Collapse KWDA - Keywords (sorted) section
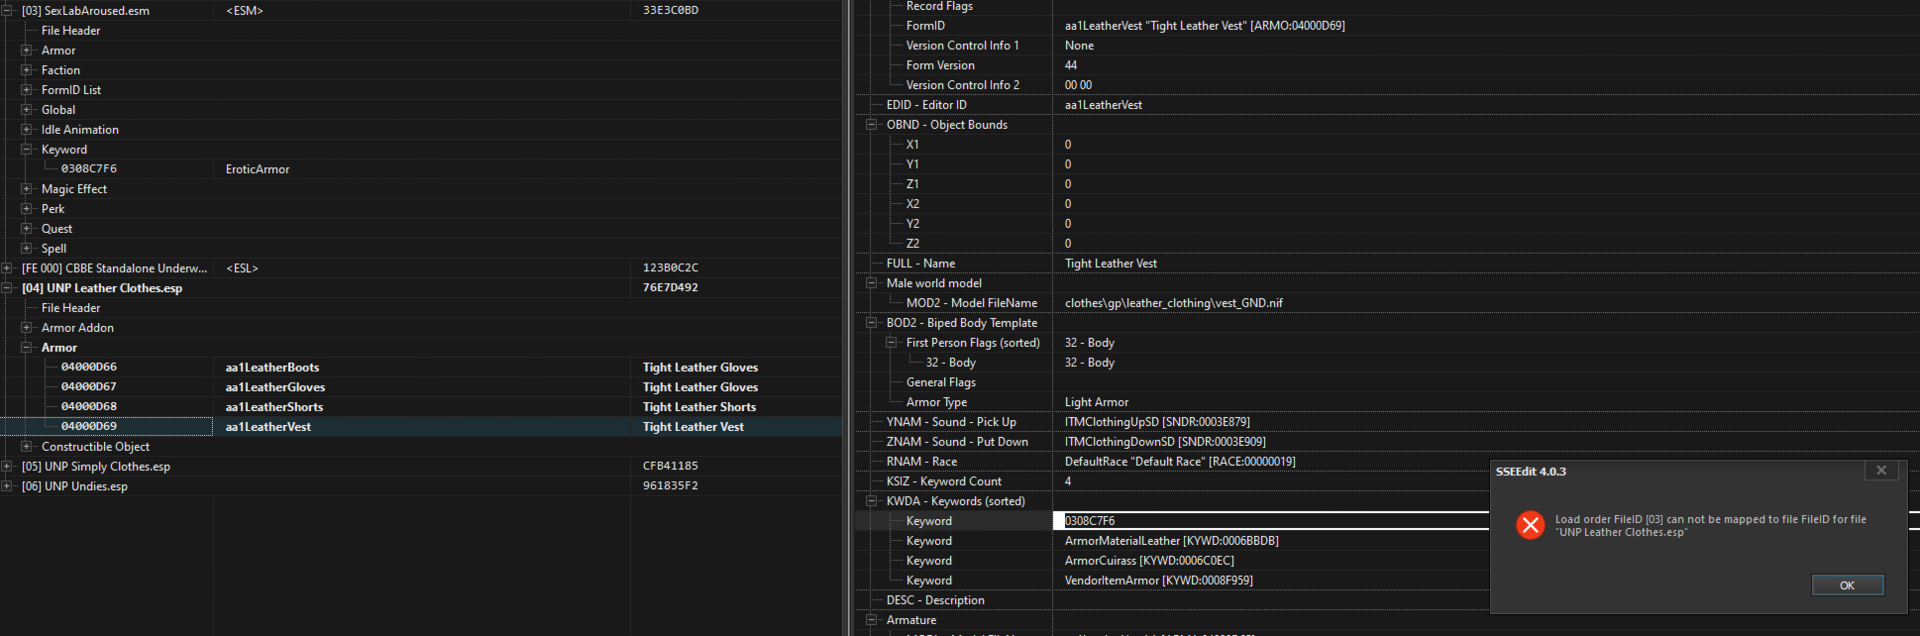The height and width of the screenshot is (636, 1920). [x=871, y=501]
